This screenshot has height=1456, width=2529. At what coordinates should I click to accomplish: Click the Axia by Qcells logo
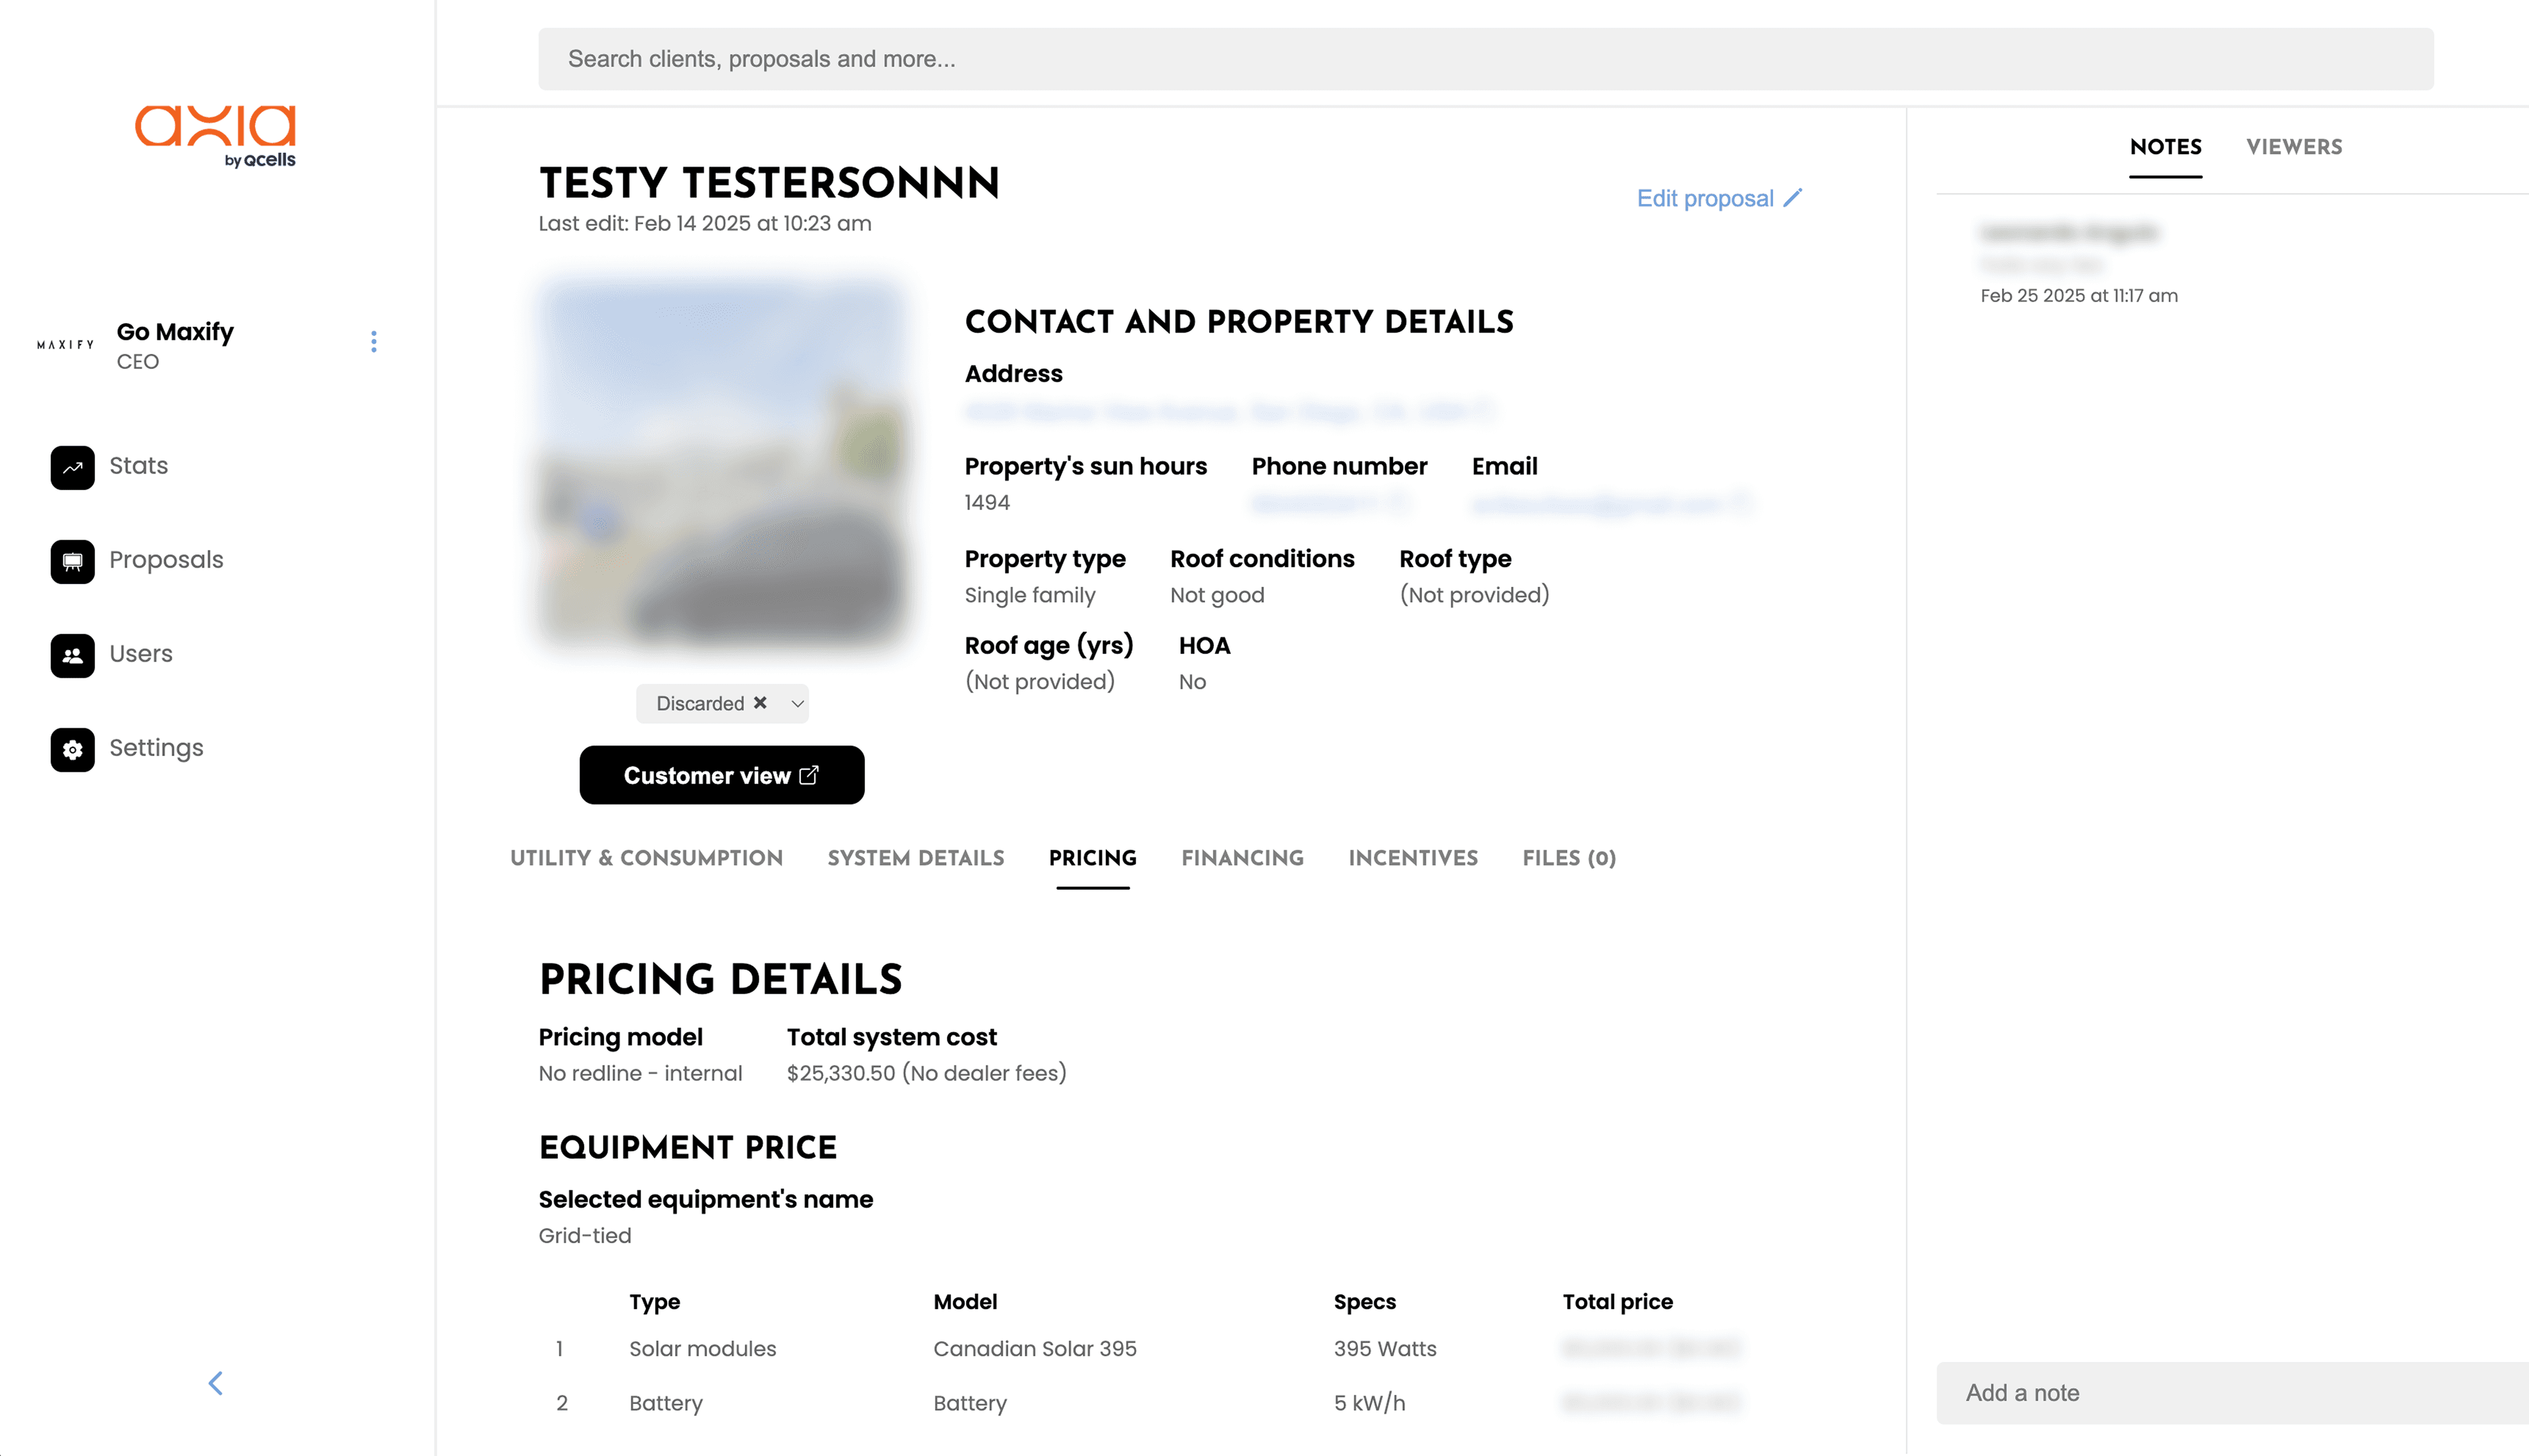(x=216, y=135)
